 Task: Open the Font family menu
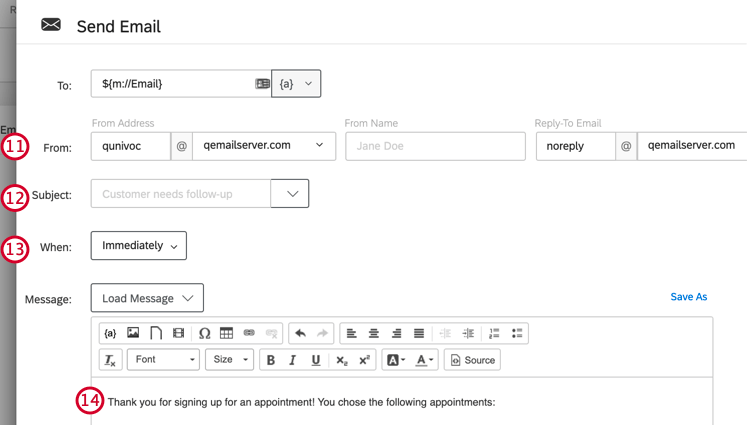point(163,360)
